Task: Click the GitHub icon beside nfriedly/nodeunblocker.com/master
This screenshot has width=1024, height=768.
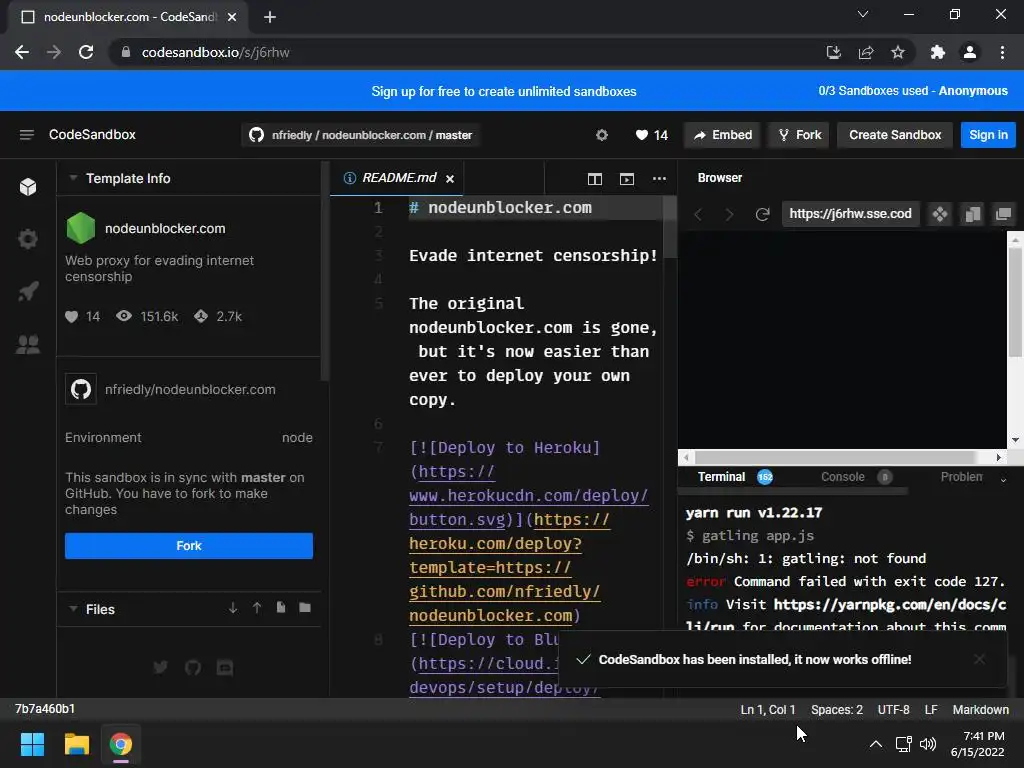Action: [x=256, y=135]
